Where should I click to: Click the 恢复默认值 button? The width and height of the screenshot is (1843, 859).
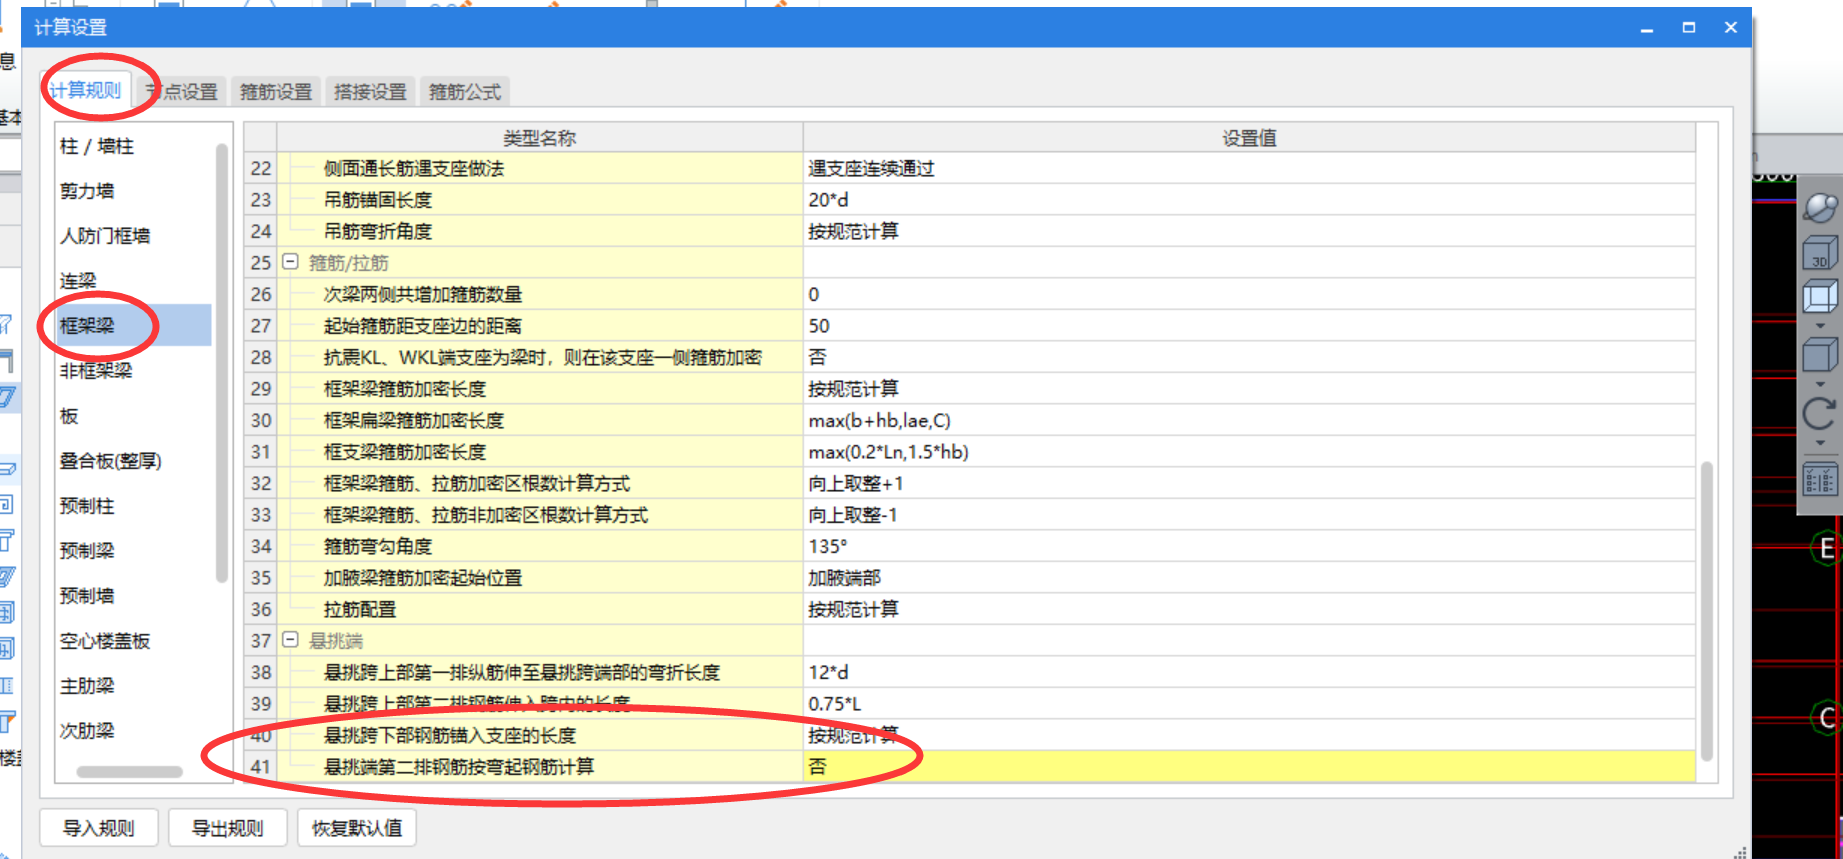357,828
